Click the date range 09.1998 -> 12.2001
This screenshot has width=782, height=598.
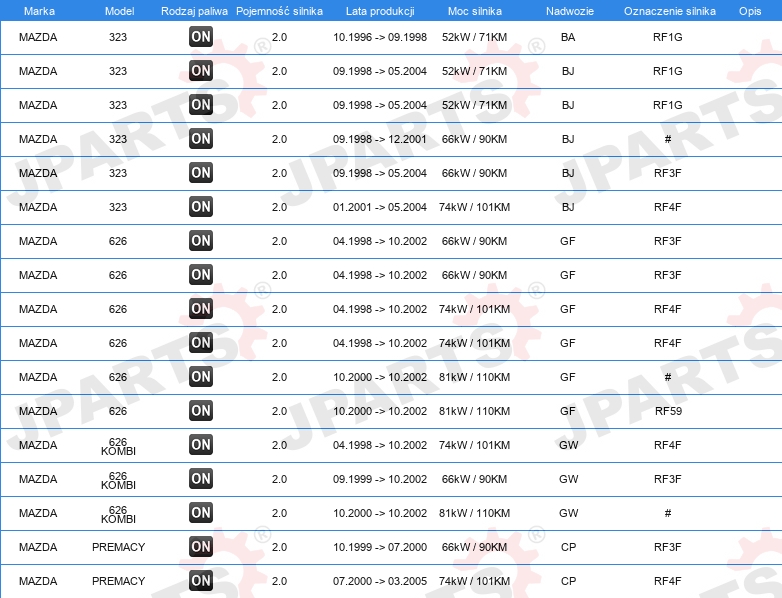(380, 139)
